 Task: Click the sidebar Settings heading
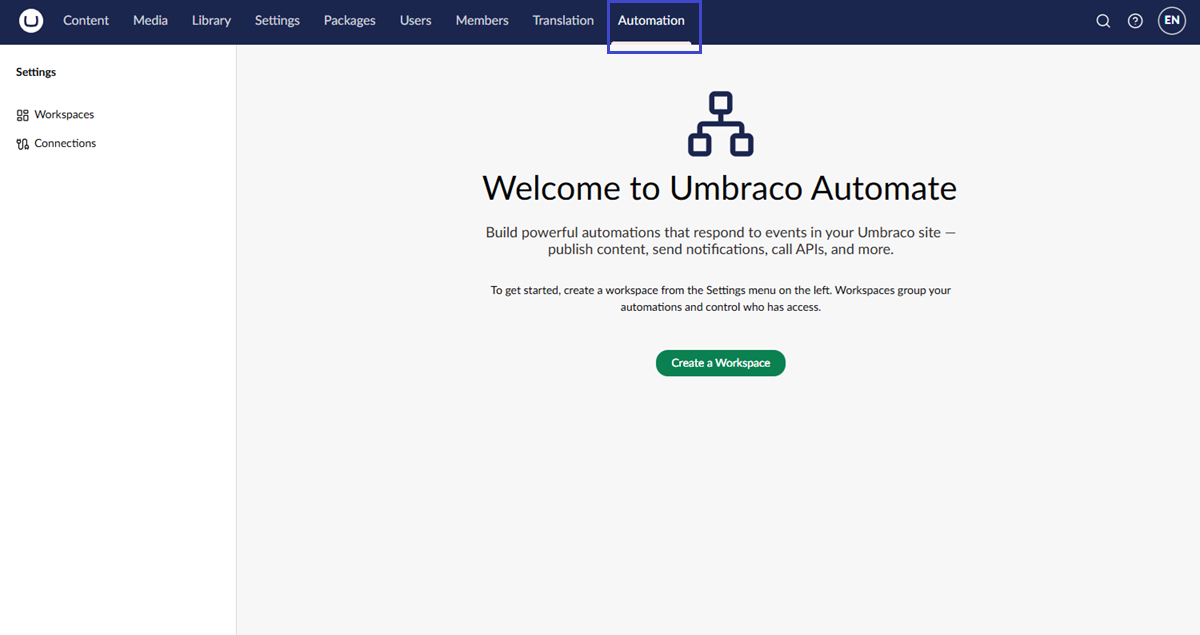pyautogui.click(x=36, y=72)
